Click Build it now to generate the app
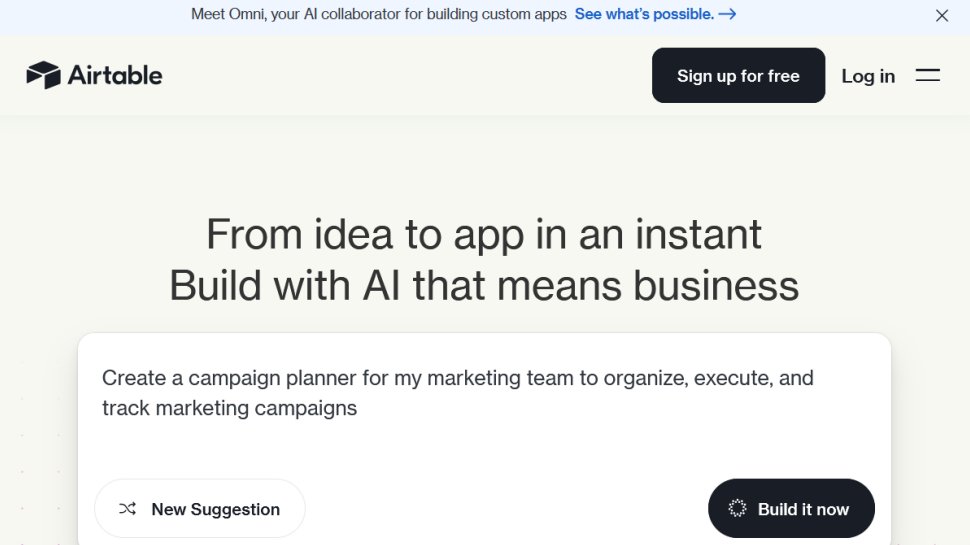The width and height of the screenshot is (970, 545). [791, 509]
